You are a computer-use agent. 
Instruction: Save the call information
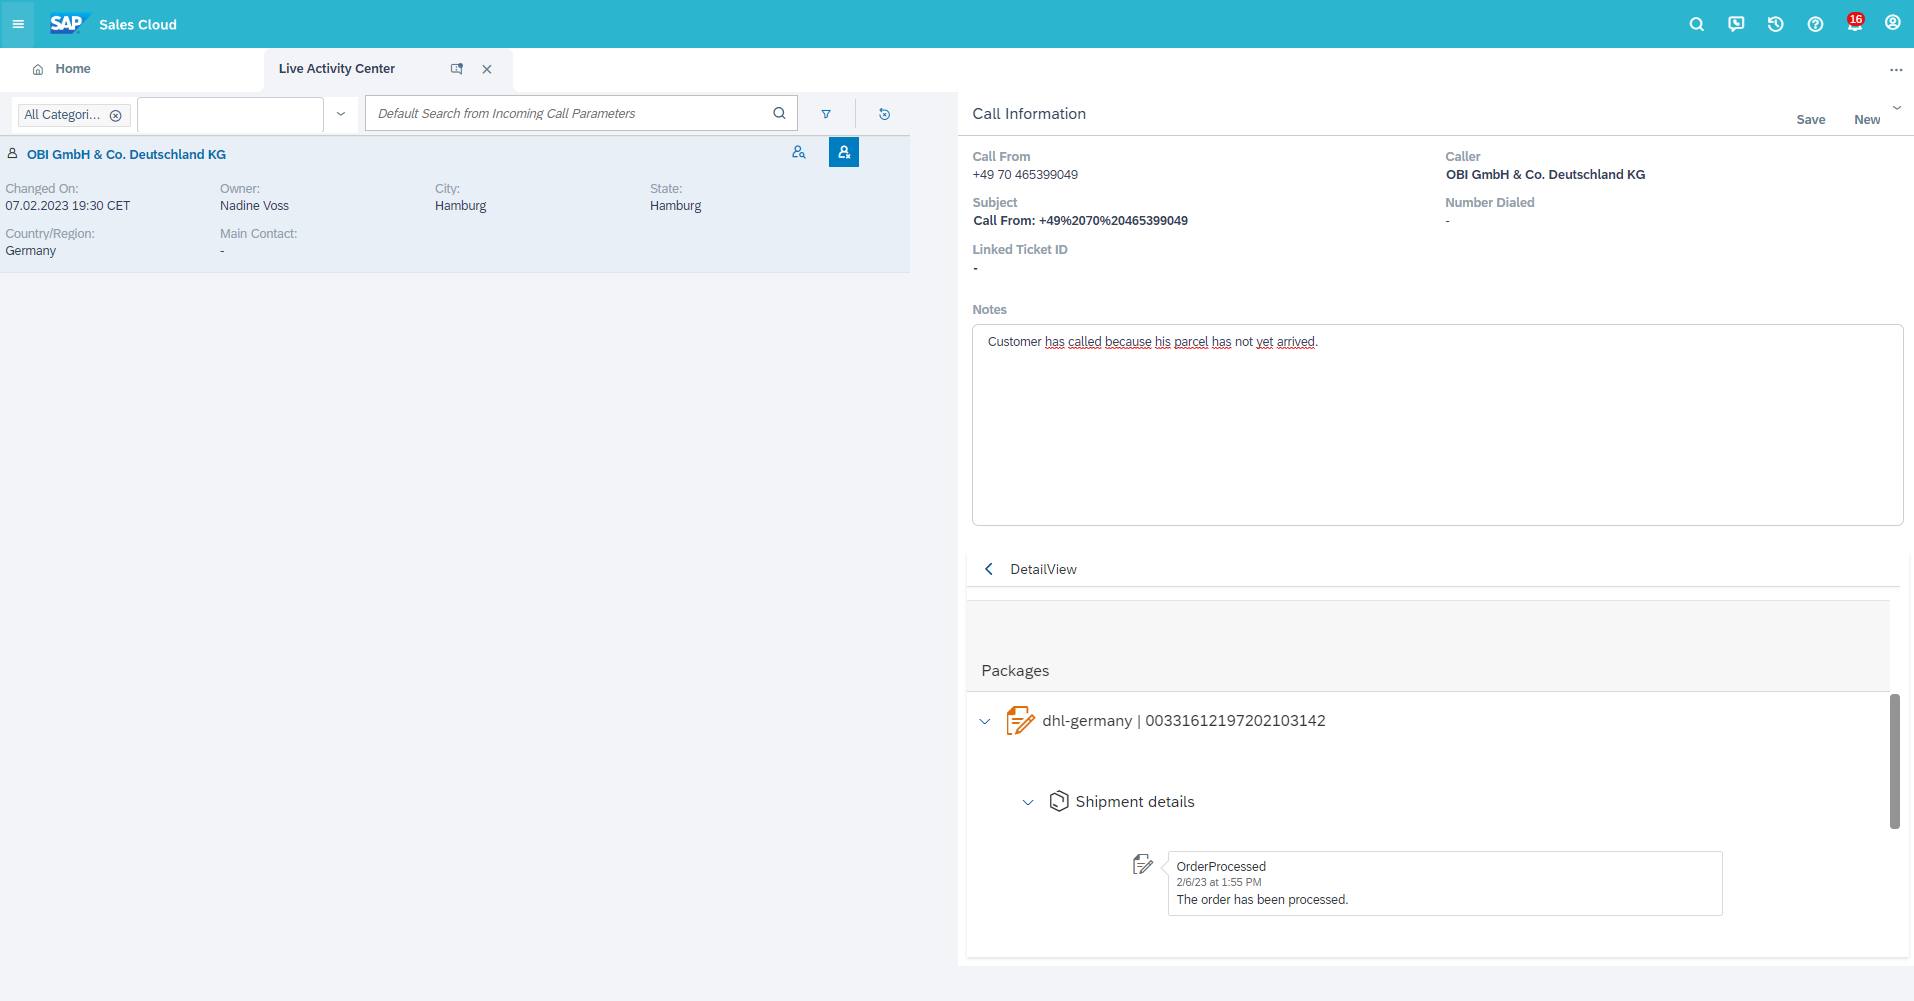click(x=1810, y=119)
